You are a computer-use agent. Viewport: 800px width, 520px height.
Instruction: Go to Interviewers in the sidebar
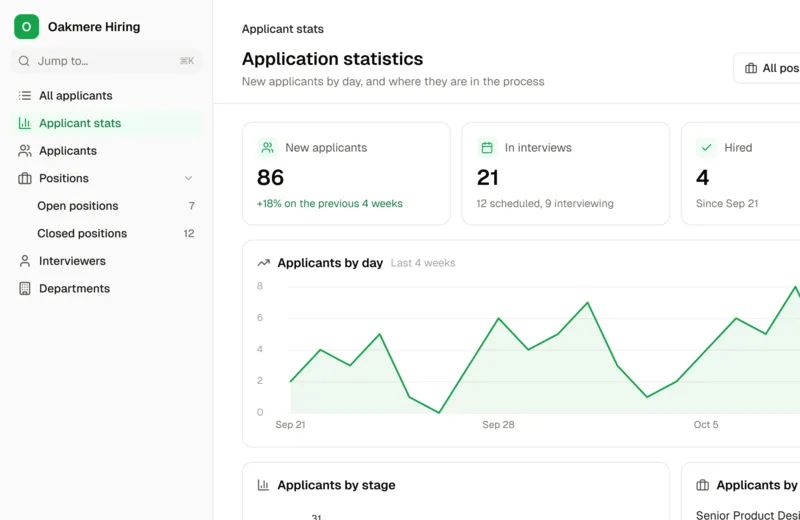coord(106,261)
